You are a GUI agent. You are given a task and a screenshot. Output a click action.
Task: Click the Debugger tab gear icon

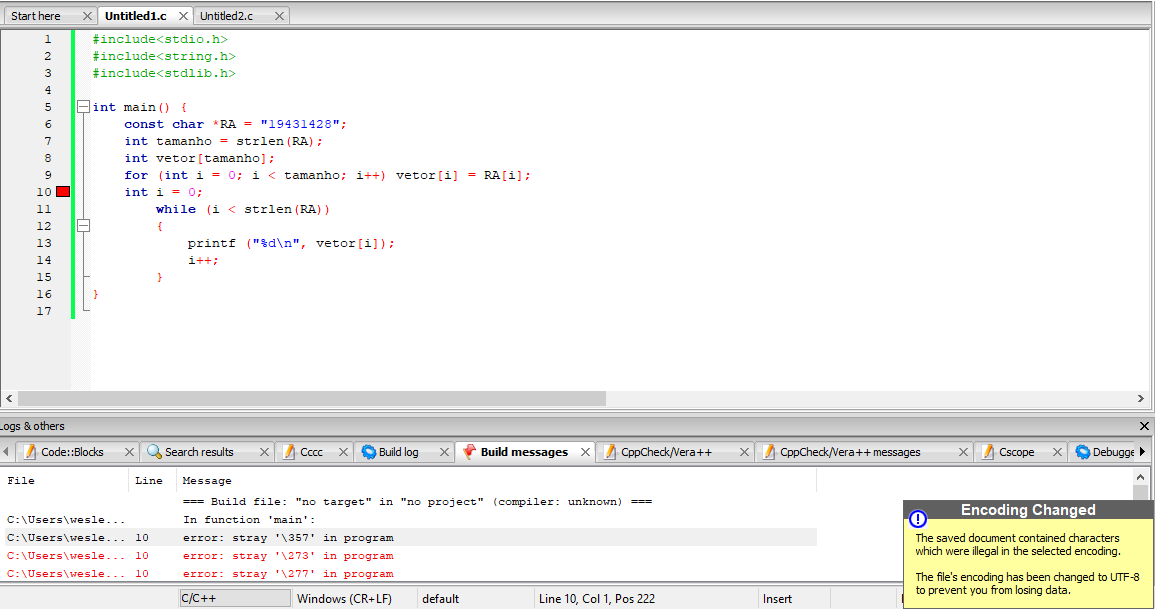[1083, 452]
